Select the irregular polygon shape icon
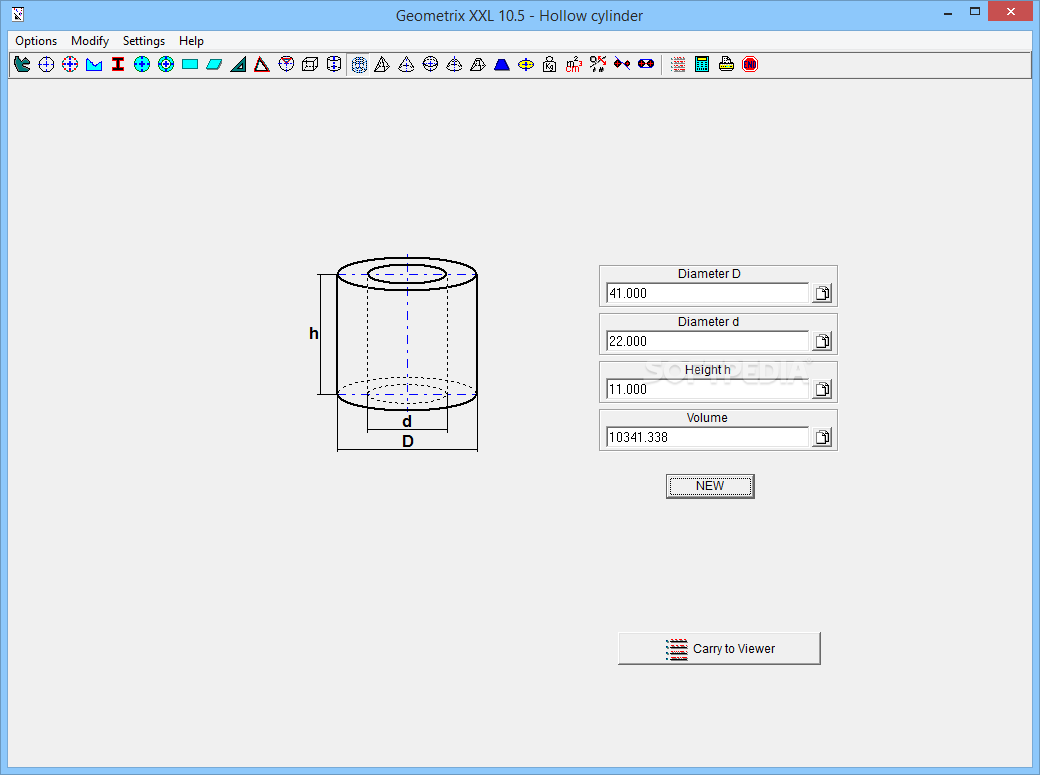The image size is (1040, 775). pyautogui.click(x=22, y=64)
